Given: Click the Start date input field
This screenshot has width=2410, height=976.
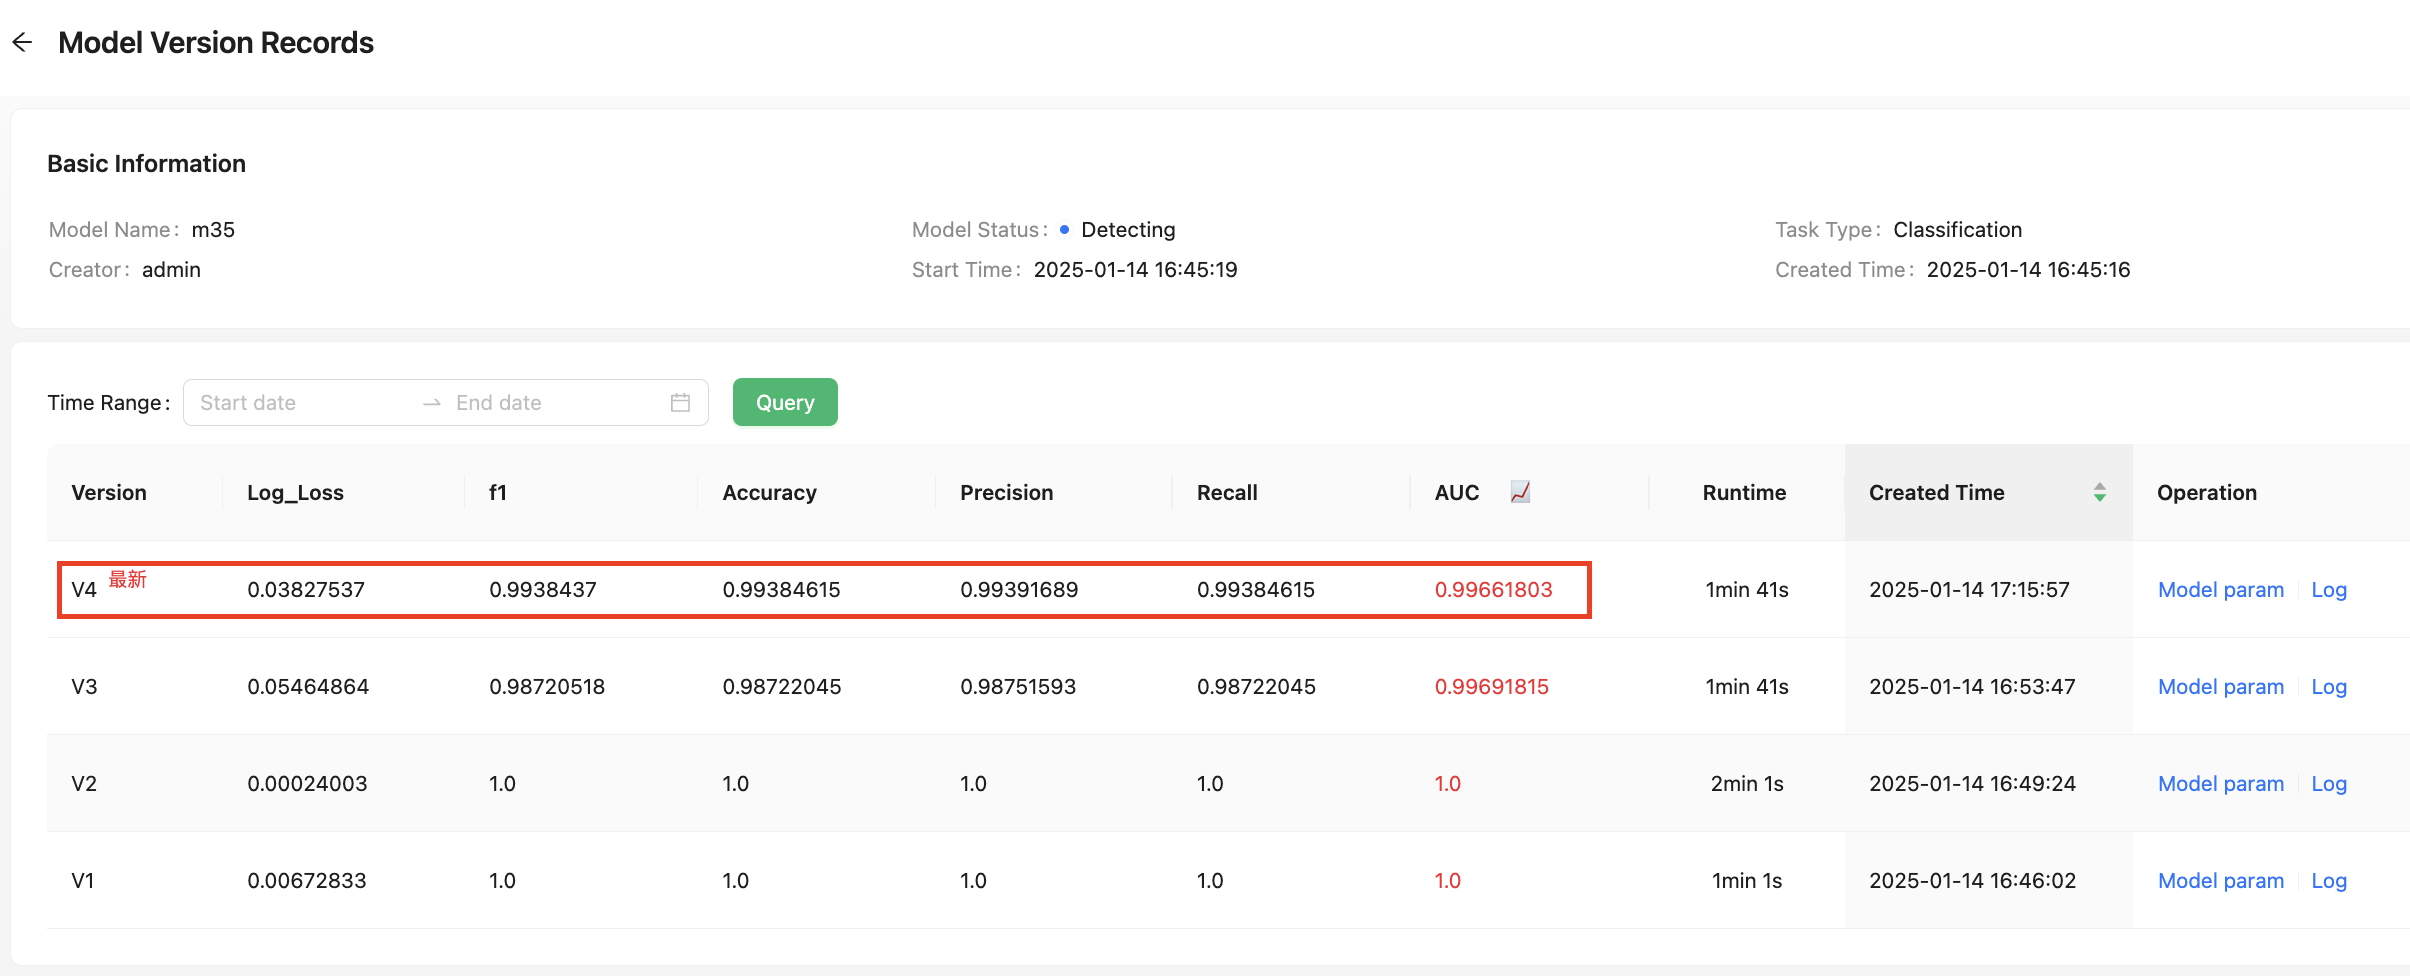Looking at the screenshot, I should coord(300,402).
